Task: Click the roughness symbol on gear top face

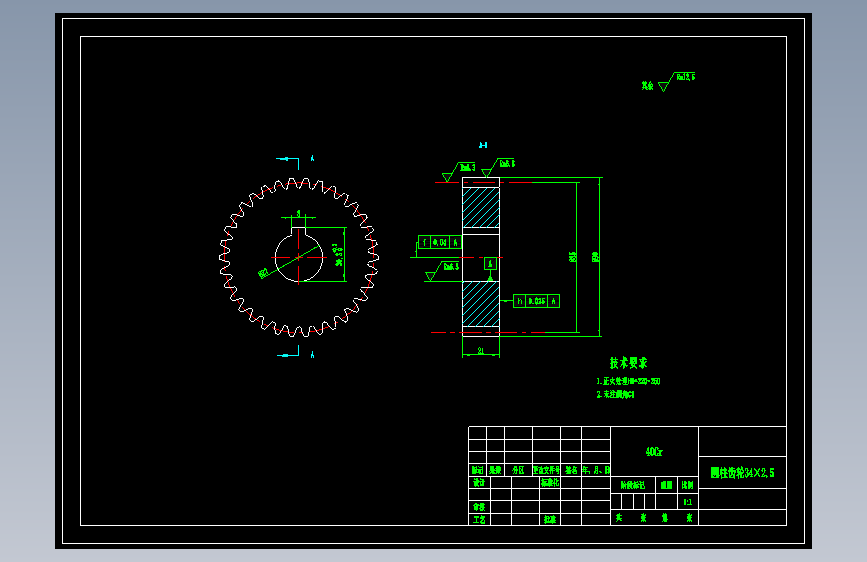Action: (498, 168)
